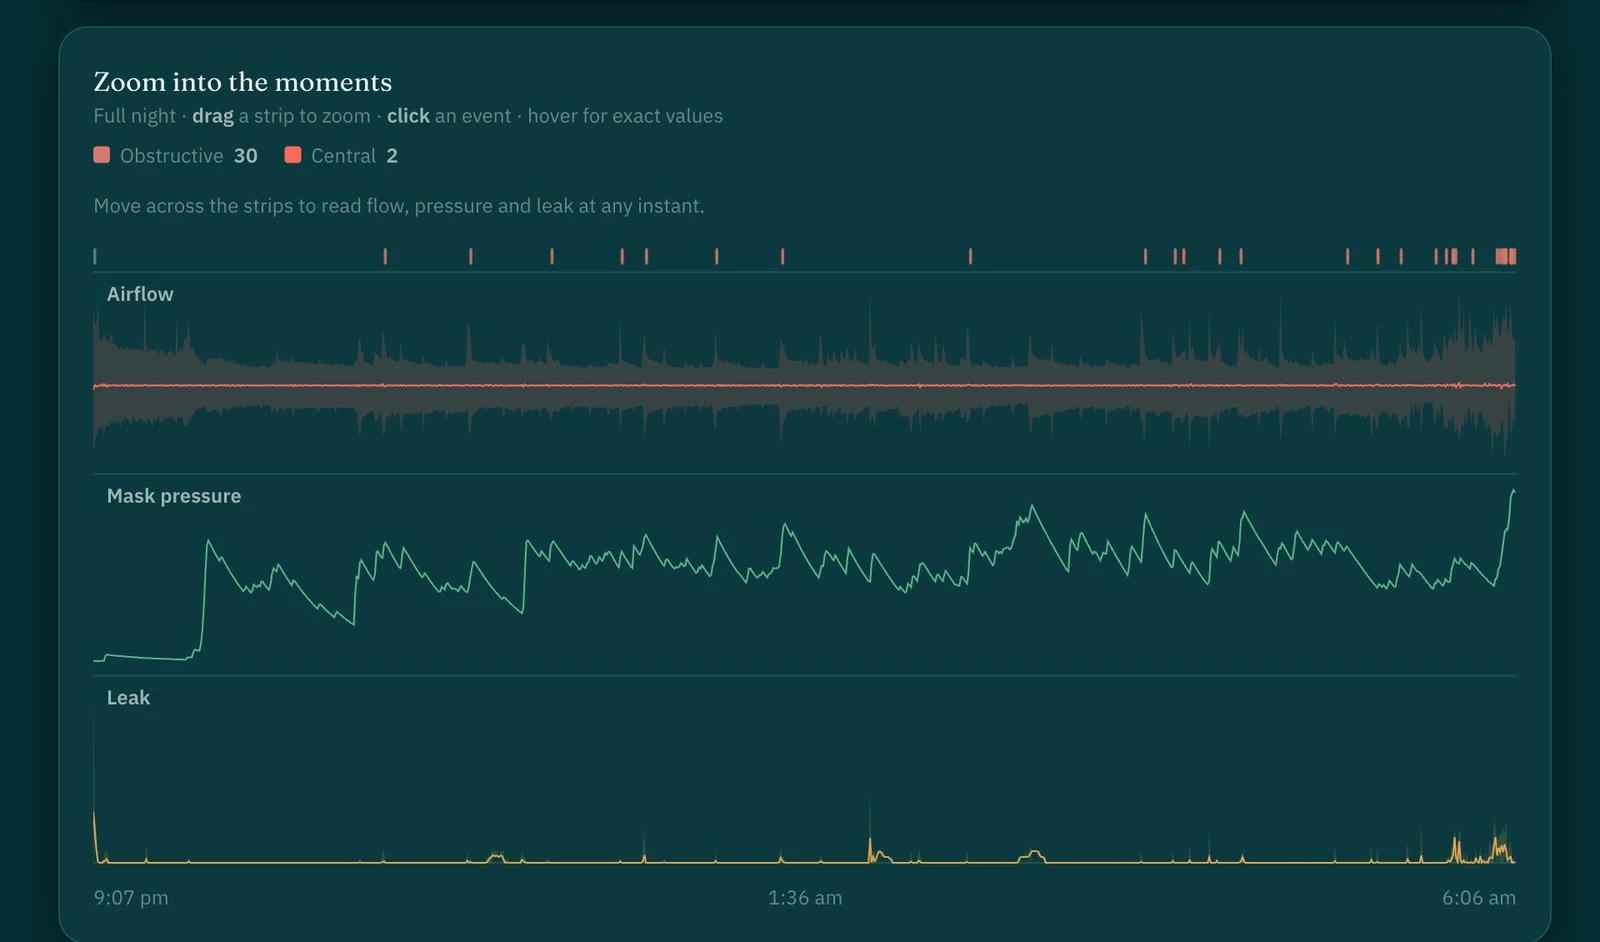1600x942 pixels.
Task: Click the Mask pressure peak at the end of night
Action: 1513,491
